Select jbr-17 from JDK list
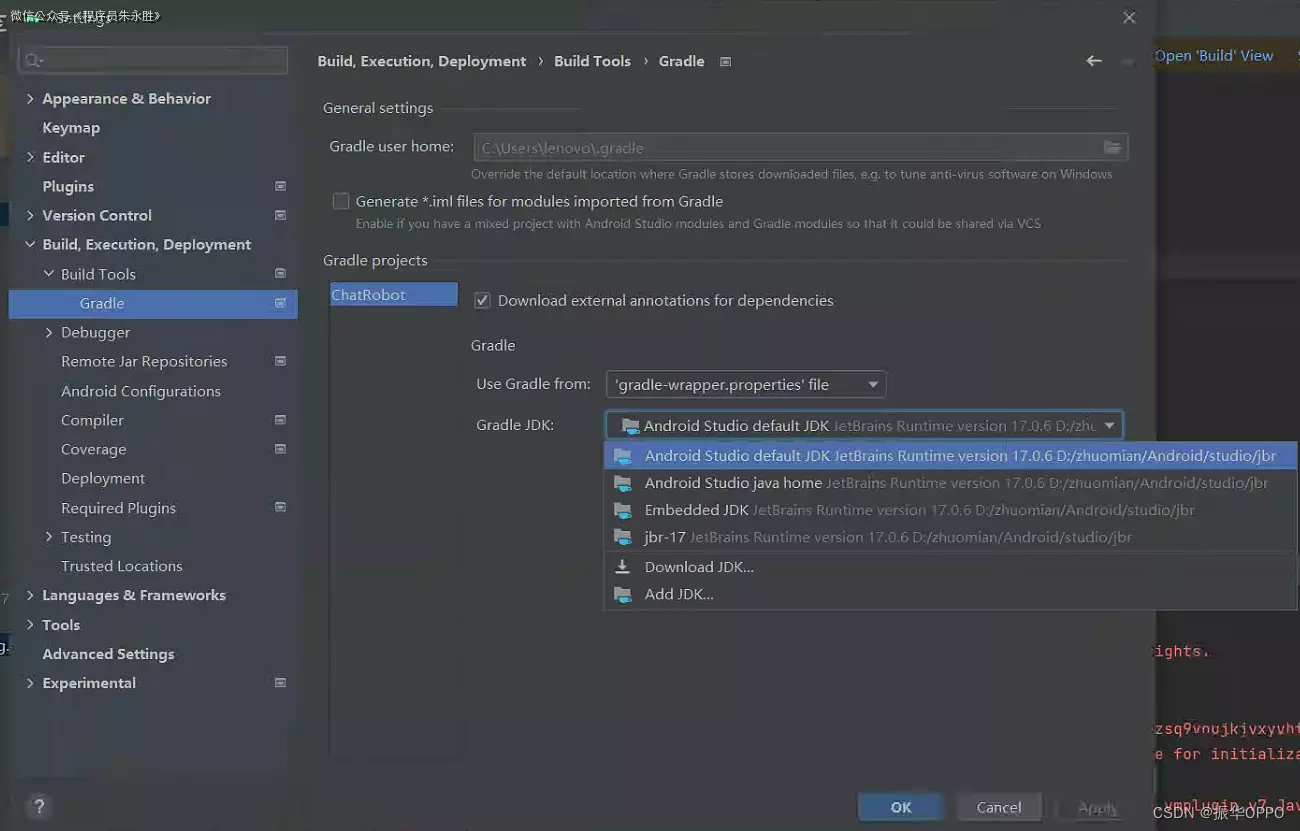Image resolution: width=1300 pixels, height=831 pixels. 665,537
